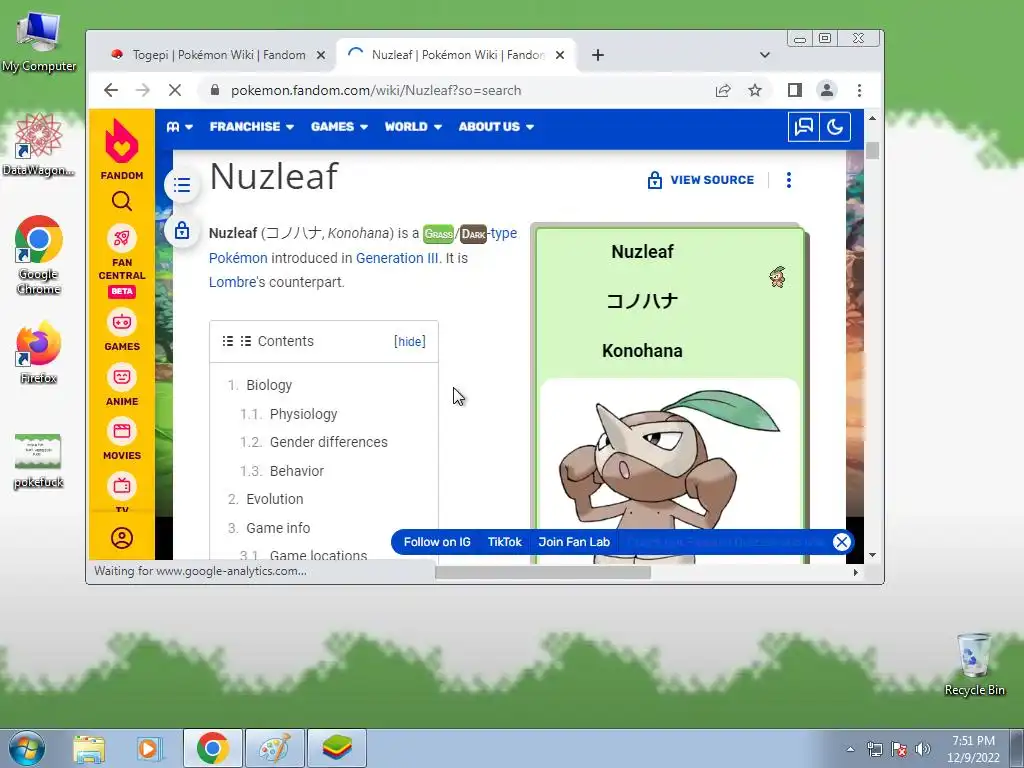
Task: Open the Windows Start button
Action: pyautogui.click(x=27, y=748)
